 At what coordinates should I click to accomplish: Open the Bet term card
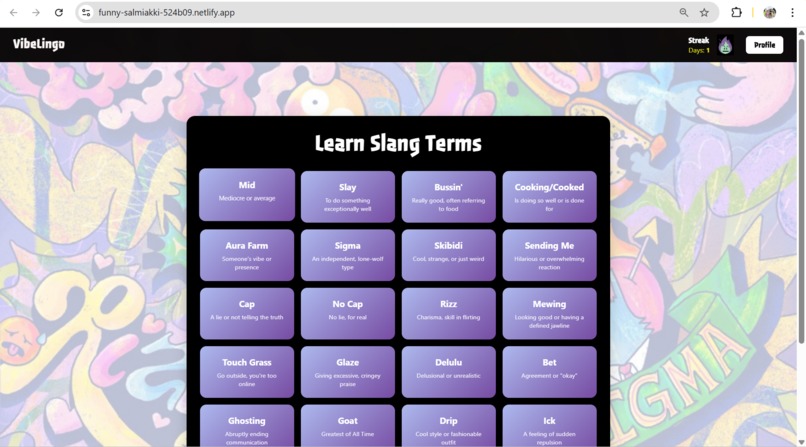[x=549, y=372]
